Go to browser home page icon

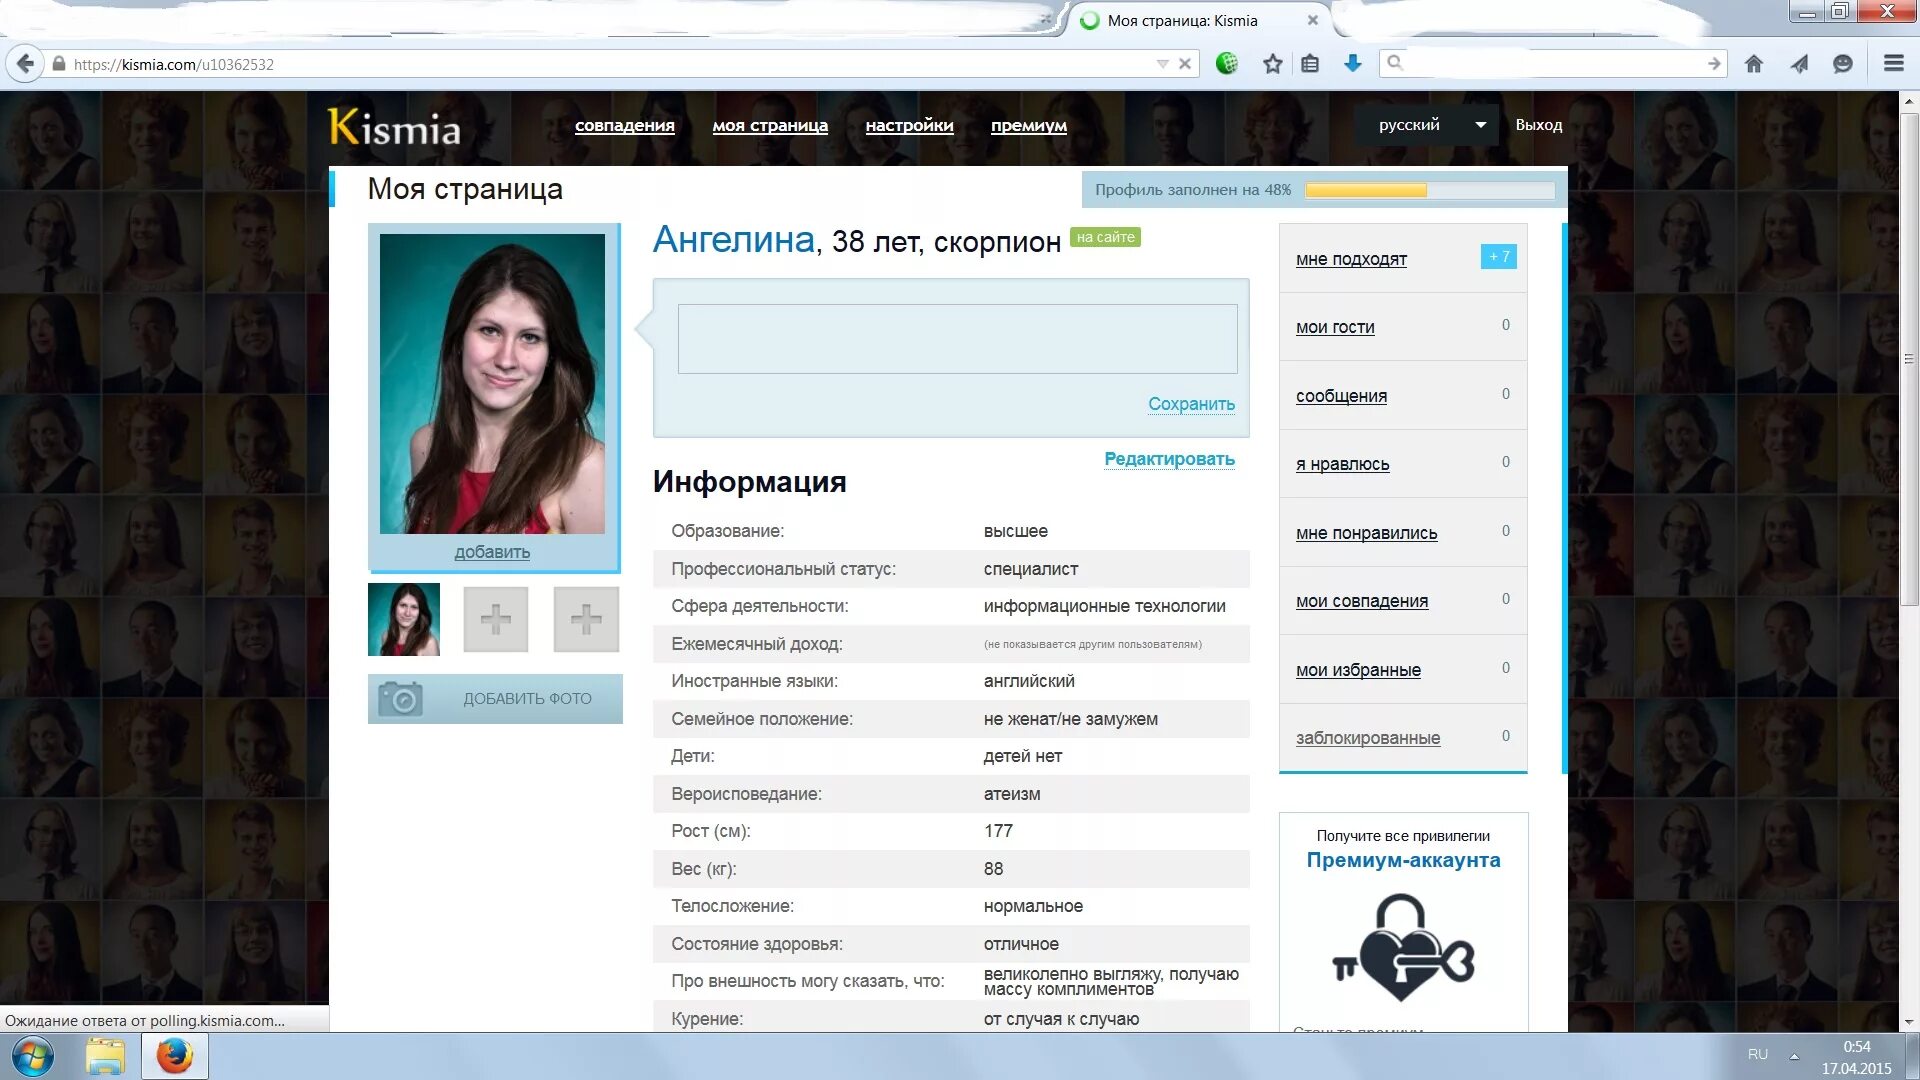[1754, 64]
